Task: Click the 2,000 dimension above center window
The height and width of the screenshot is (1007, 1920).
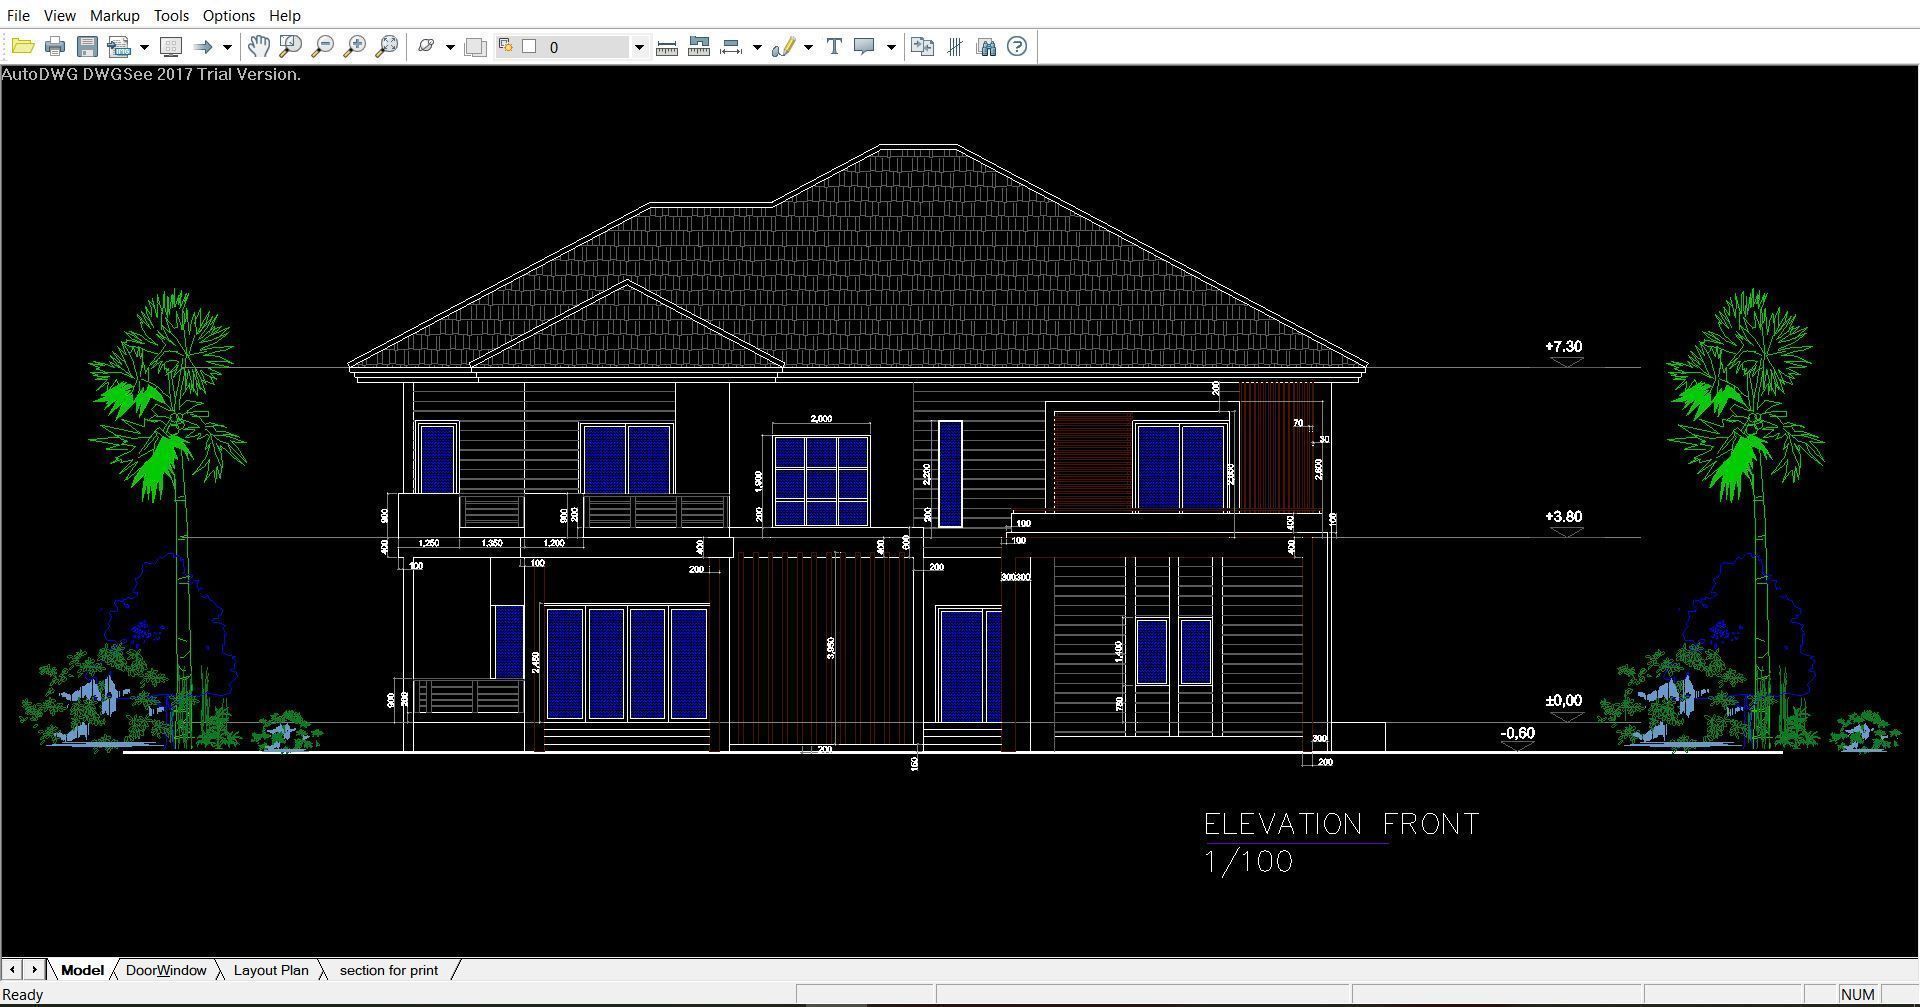Action: coord(821,419)
